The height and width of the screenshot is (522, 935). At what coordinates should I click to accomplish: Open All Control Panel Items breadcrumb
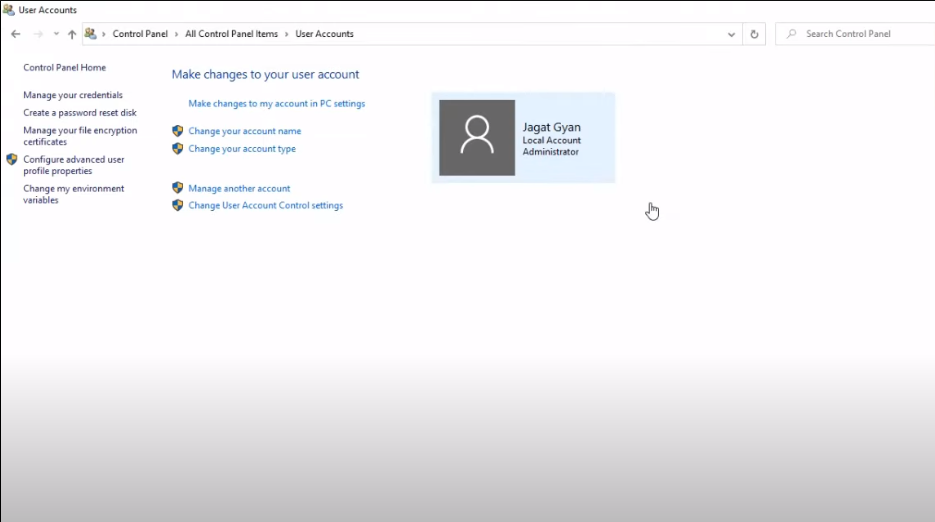(231, 34)
